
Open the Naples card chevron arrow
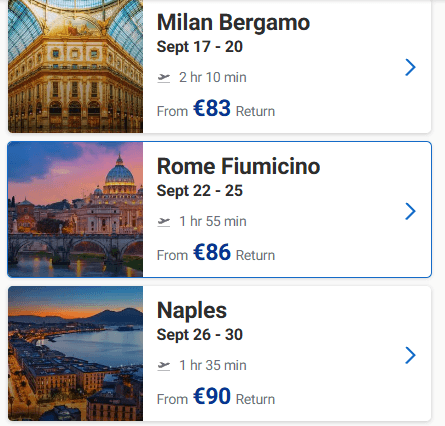click(410, 355)
